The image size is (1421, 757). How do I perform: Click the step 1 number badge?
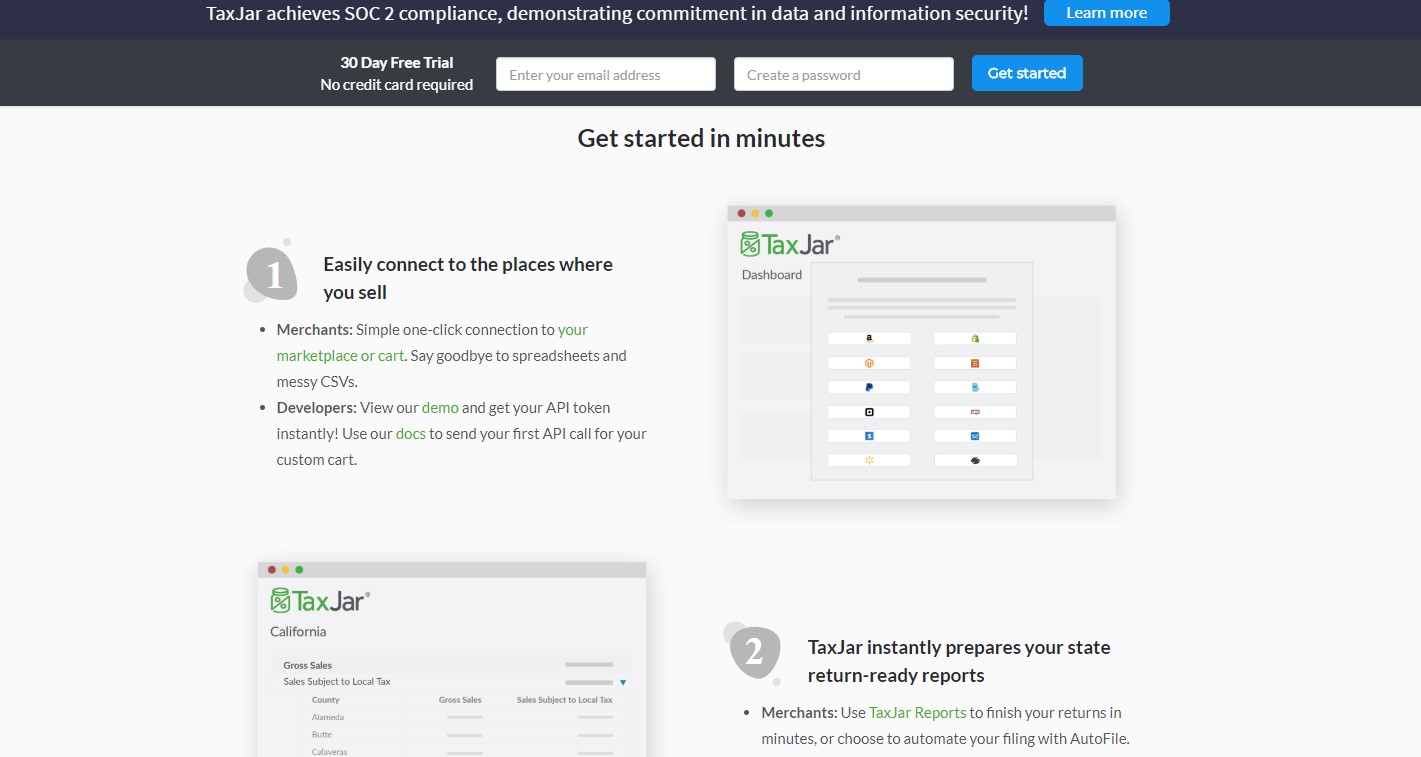(x=271, y=272)
